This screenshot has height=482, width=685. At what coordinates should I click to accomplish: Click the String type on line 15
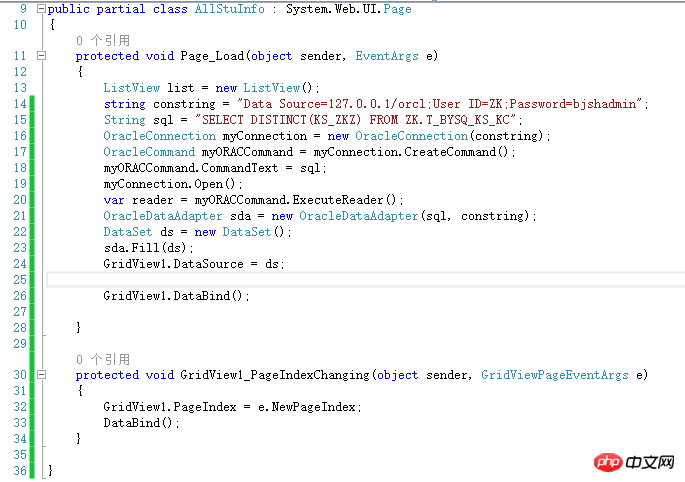125,120
